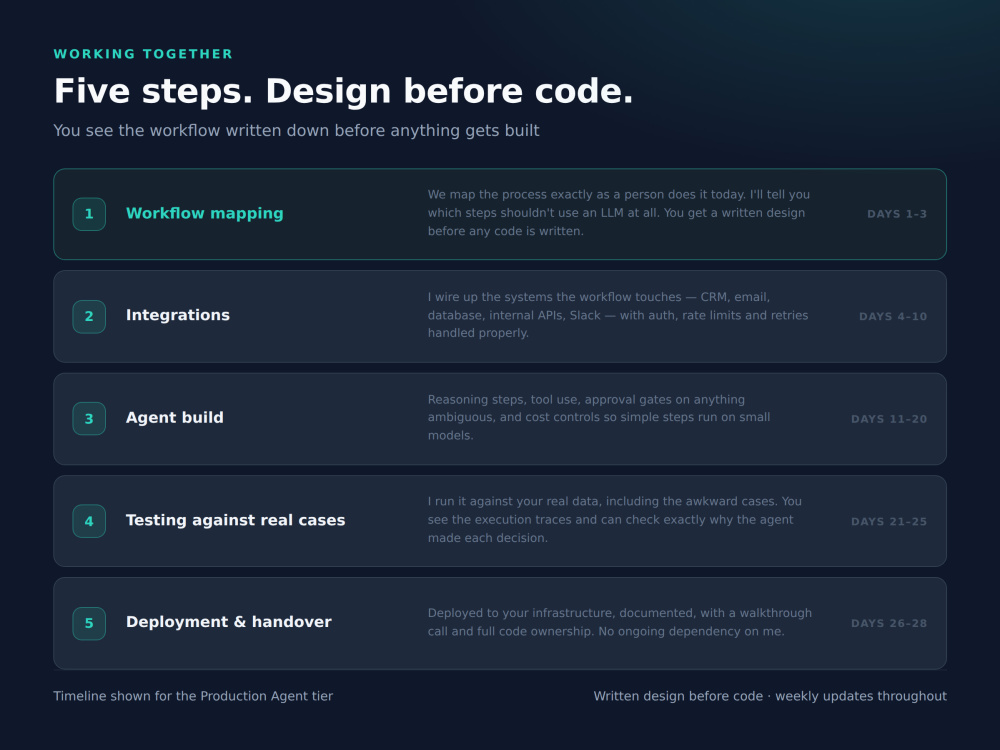Click the step 5 number badge
The height and width of the screenshot is (750, 1000).
(x=89, y=624)
